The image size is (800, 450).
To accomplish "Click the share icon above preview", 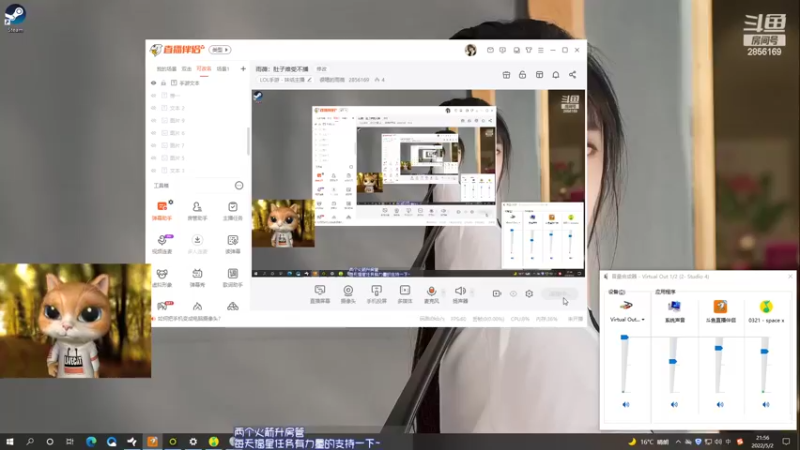I will pyautogui.click(x=572, y=75).
